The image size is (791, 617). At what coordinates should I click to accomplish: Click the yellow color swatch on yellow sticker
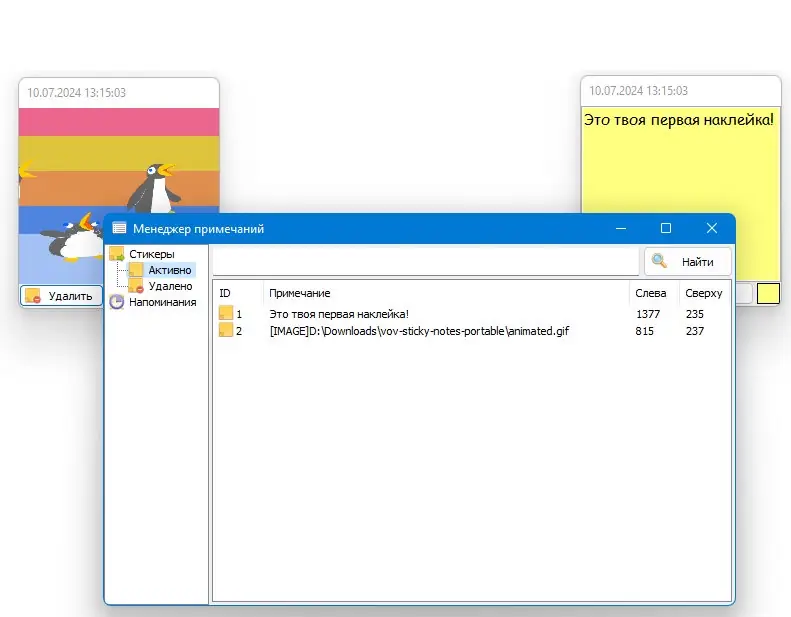(768, 294)
